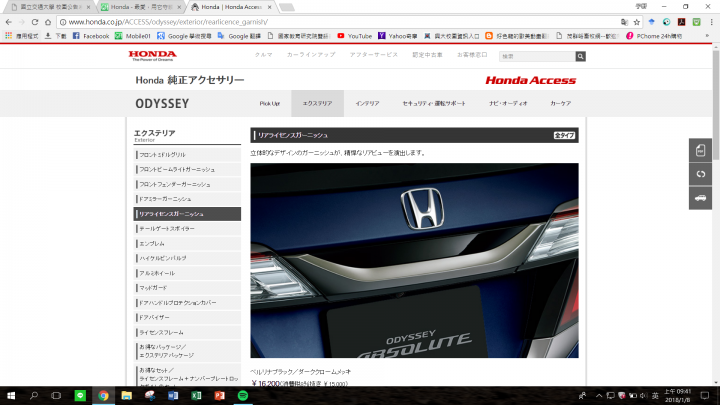Open Task View from taskbar
Image resolution: width=720 pixels, height=405 pixels.
pyautogui.click(x=56, y=395)
